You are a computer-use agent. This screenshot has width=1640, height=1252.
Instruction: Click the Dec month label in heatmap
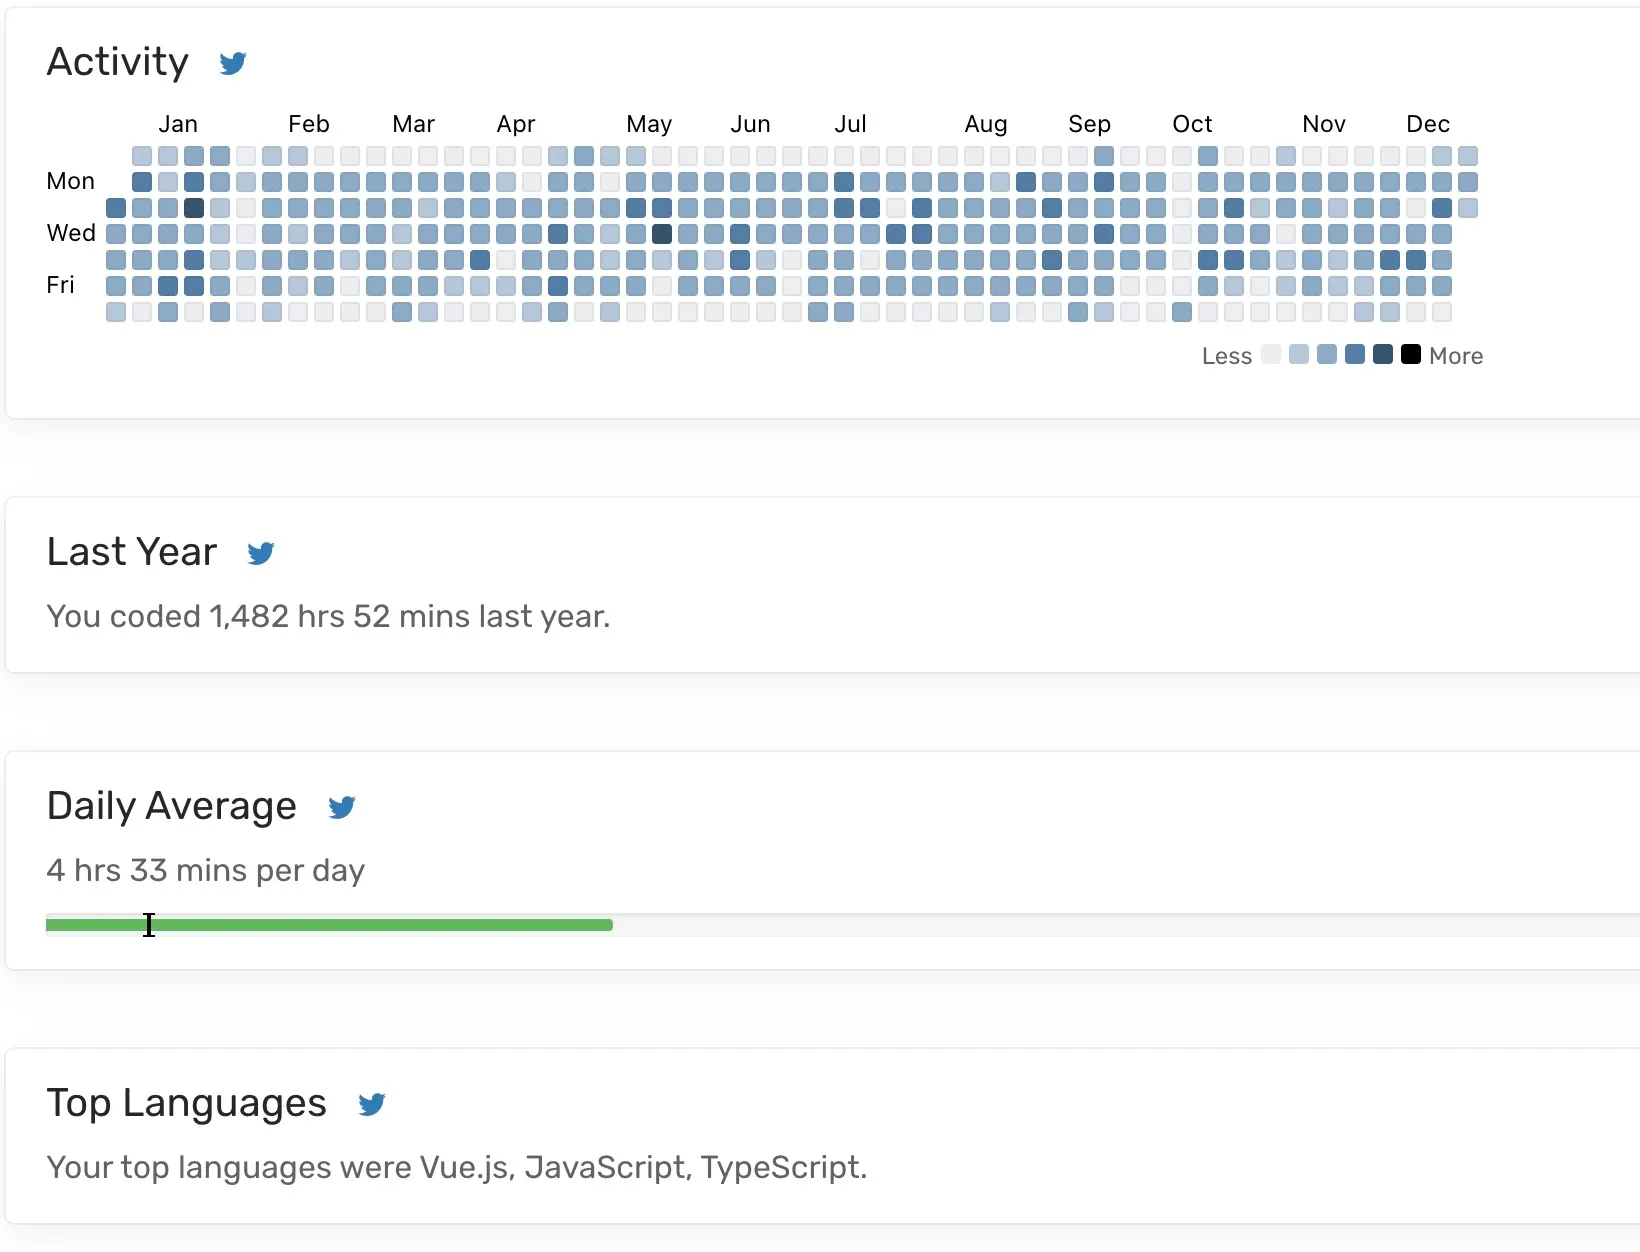coord(1428,124)
